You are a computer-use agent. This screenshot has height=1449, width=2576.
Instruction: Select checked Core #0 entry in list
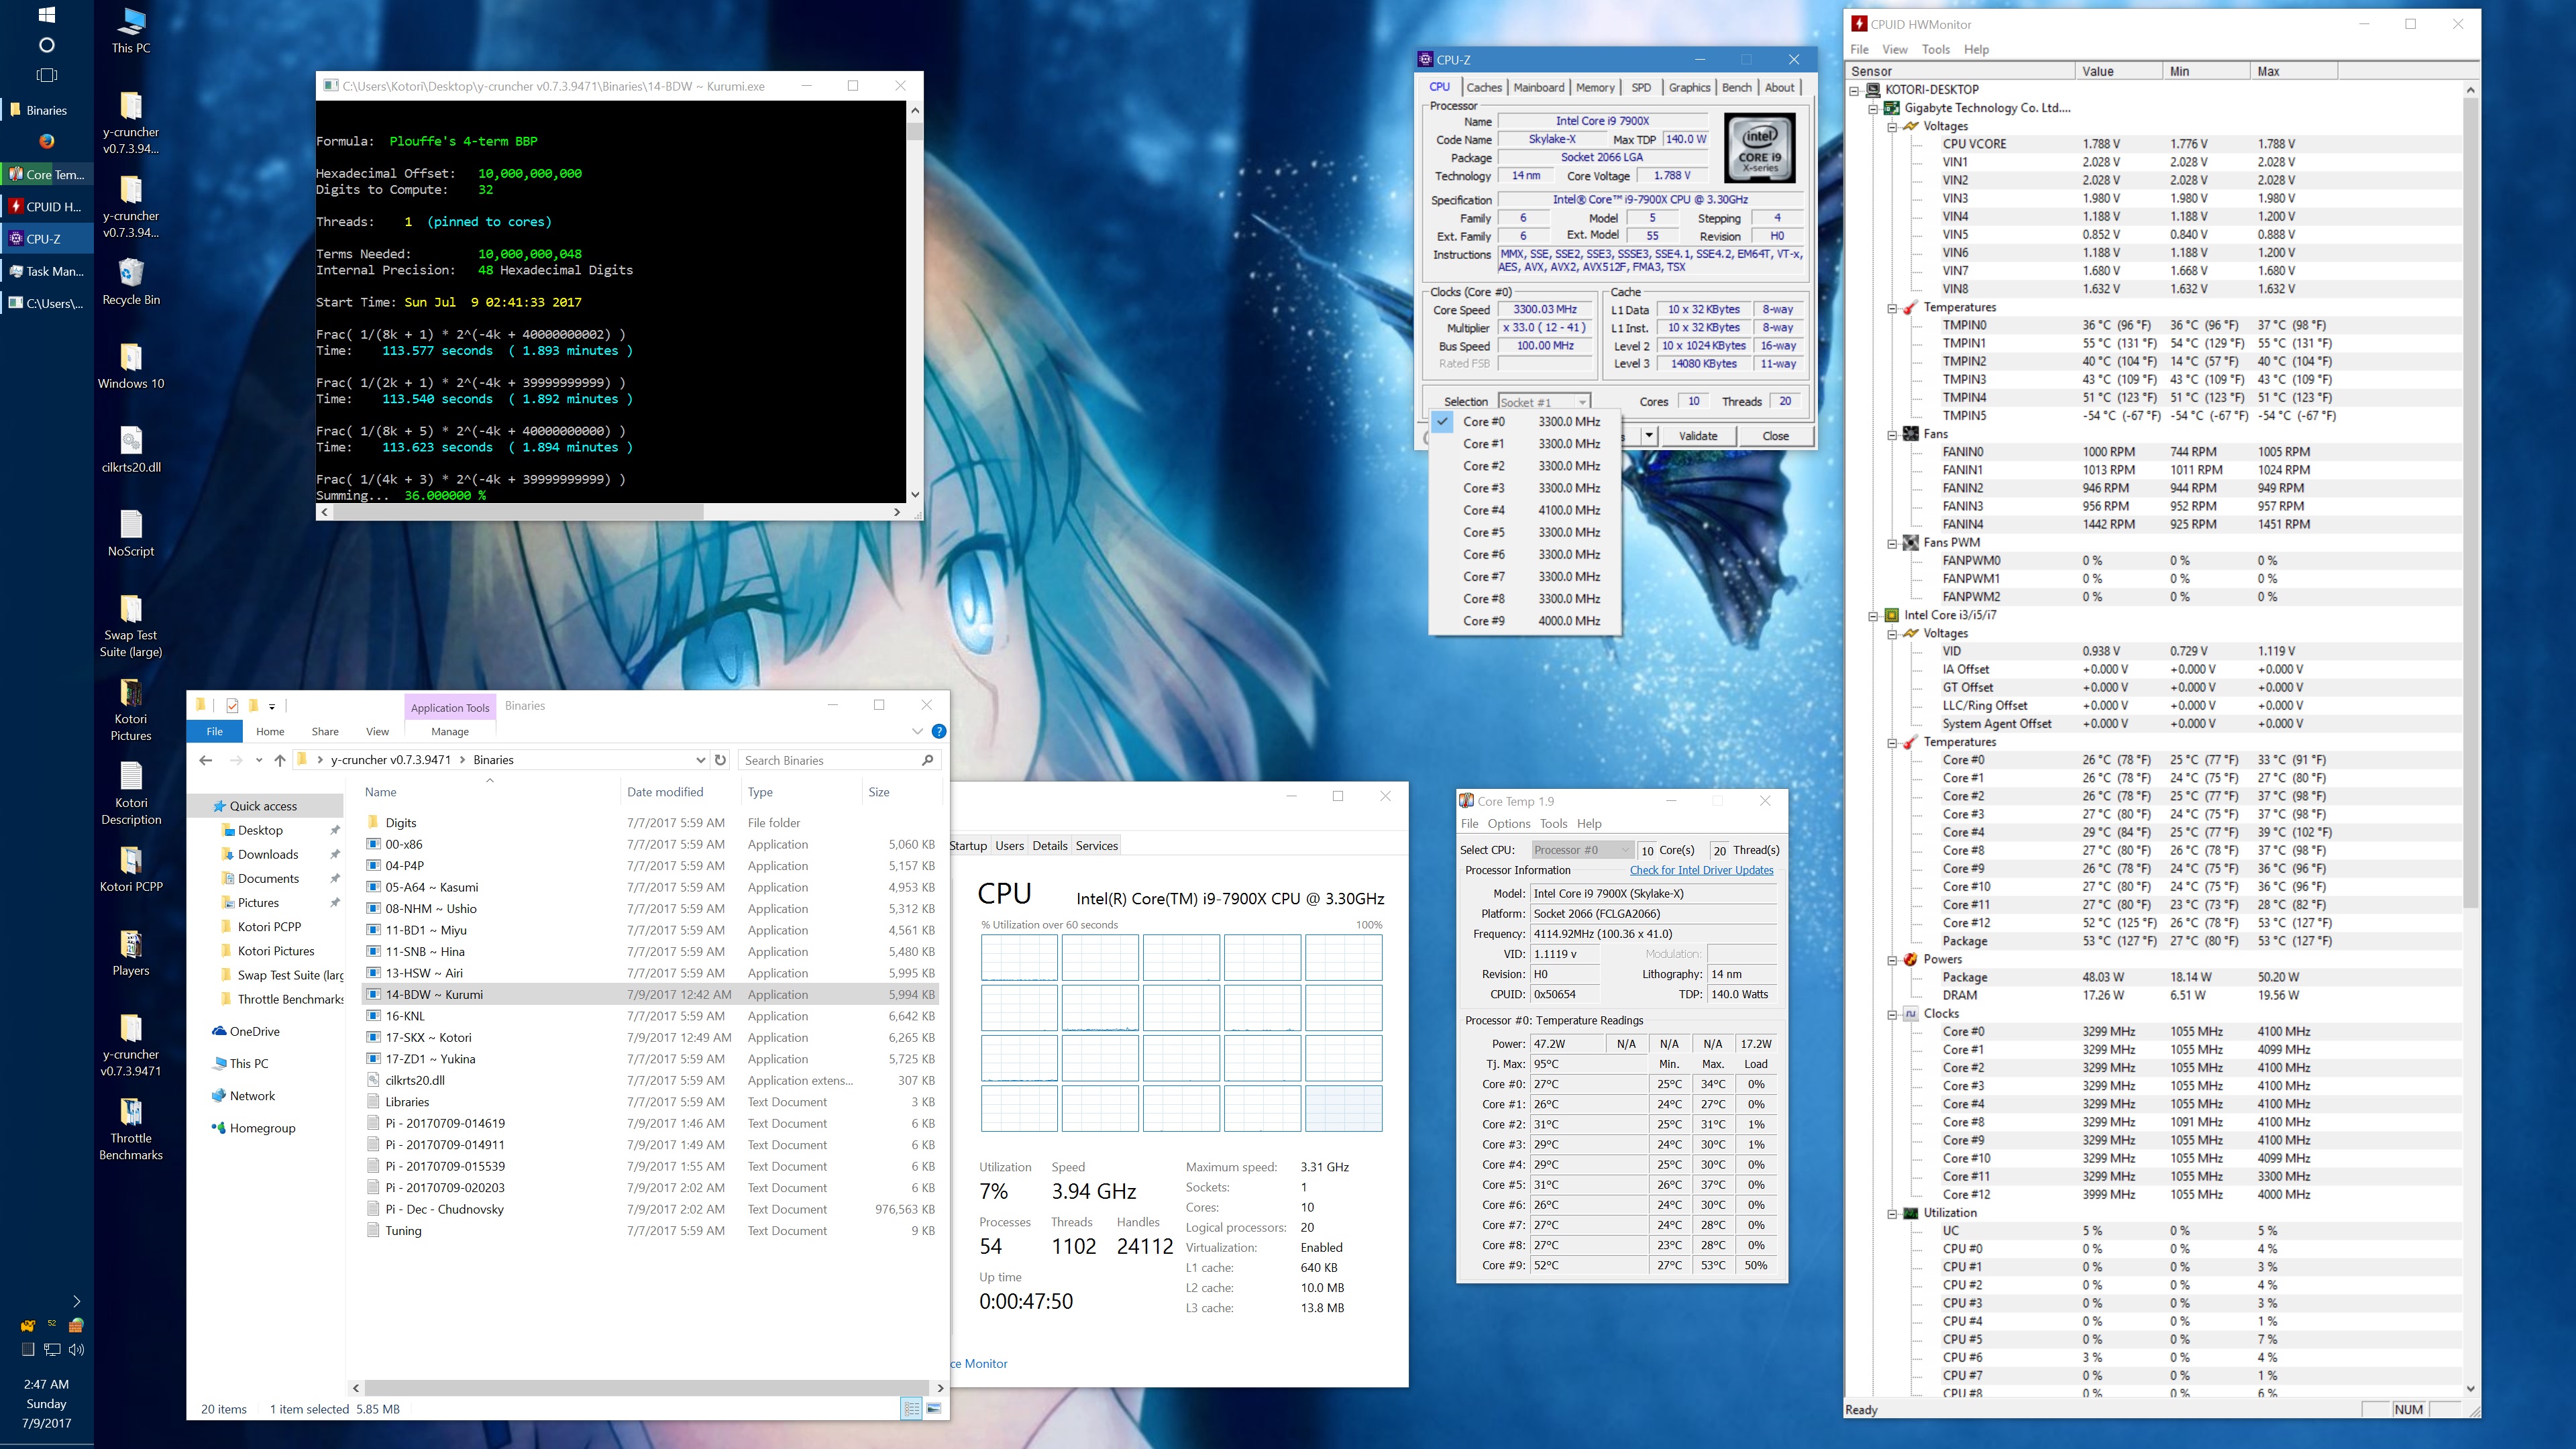click(1530, 422)
